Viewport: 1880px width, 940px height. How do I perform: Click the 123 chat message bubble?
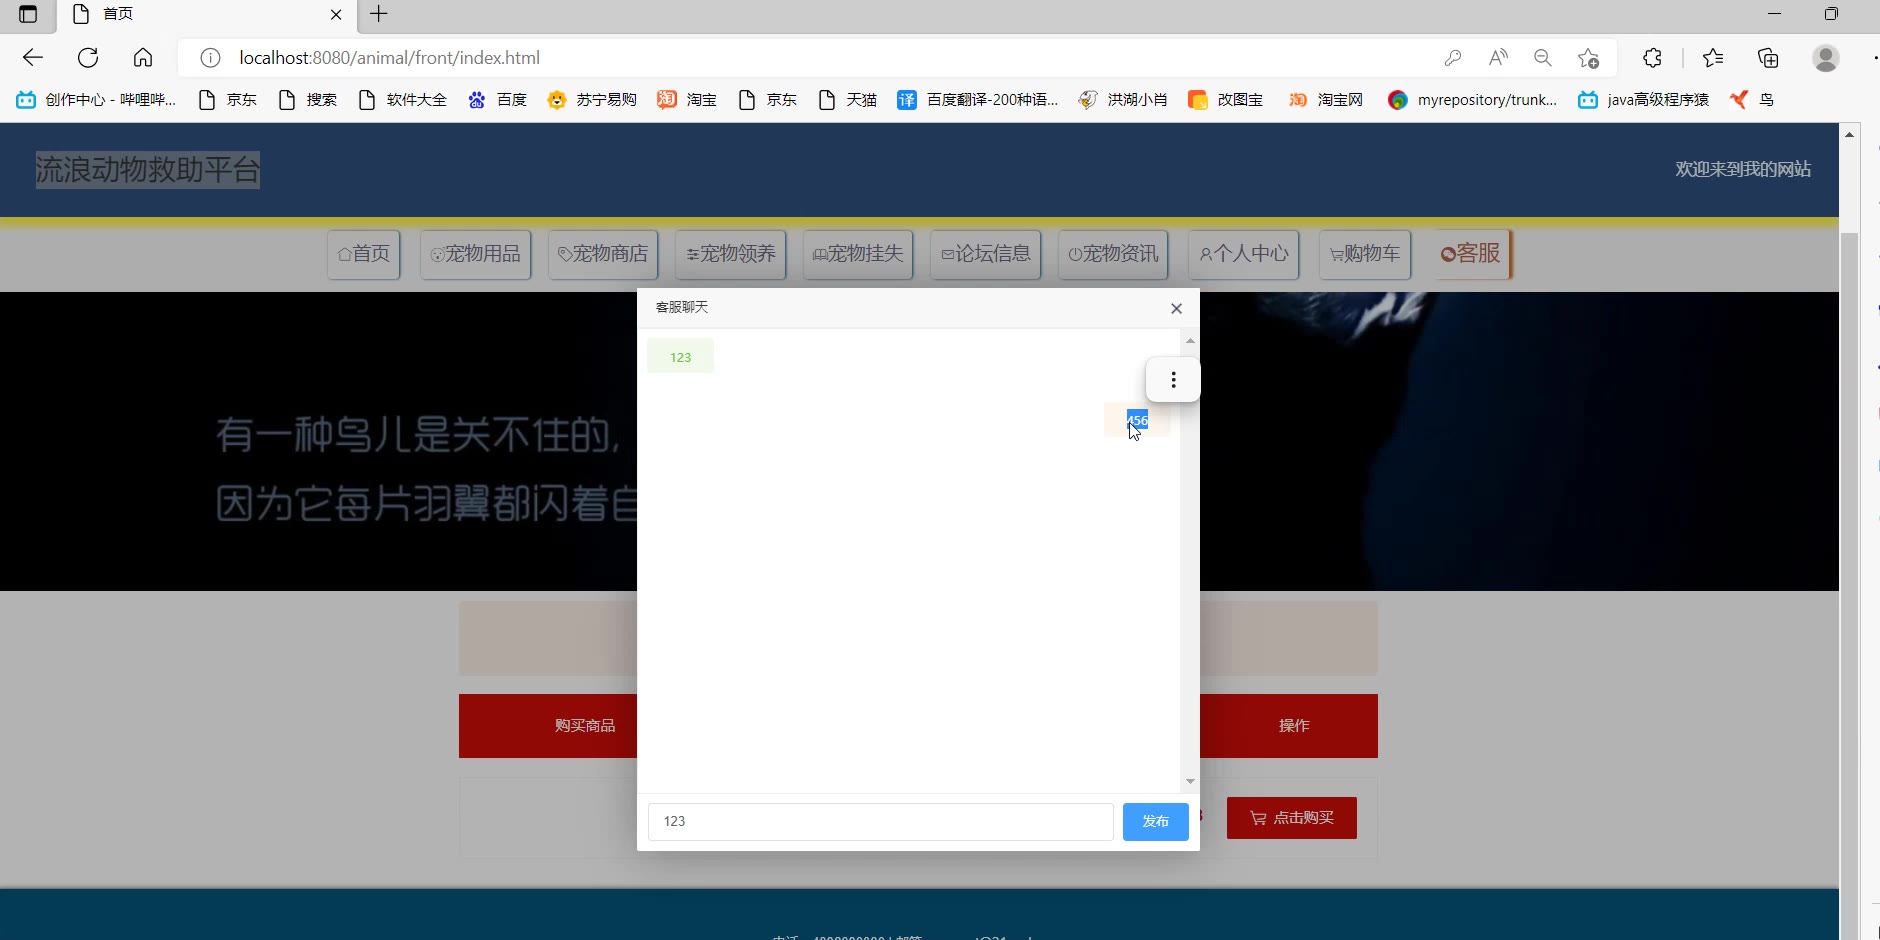pyautogui.click(x=680, y=357)
